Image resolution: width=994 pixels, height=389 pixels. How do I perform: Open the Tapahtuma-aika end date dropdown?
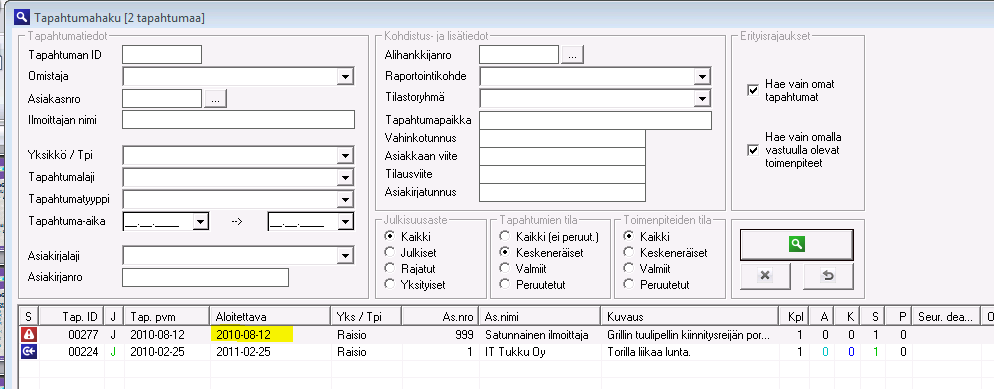(x=345, y=222)
